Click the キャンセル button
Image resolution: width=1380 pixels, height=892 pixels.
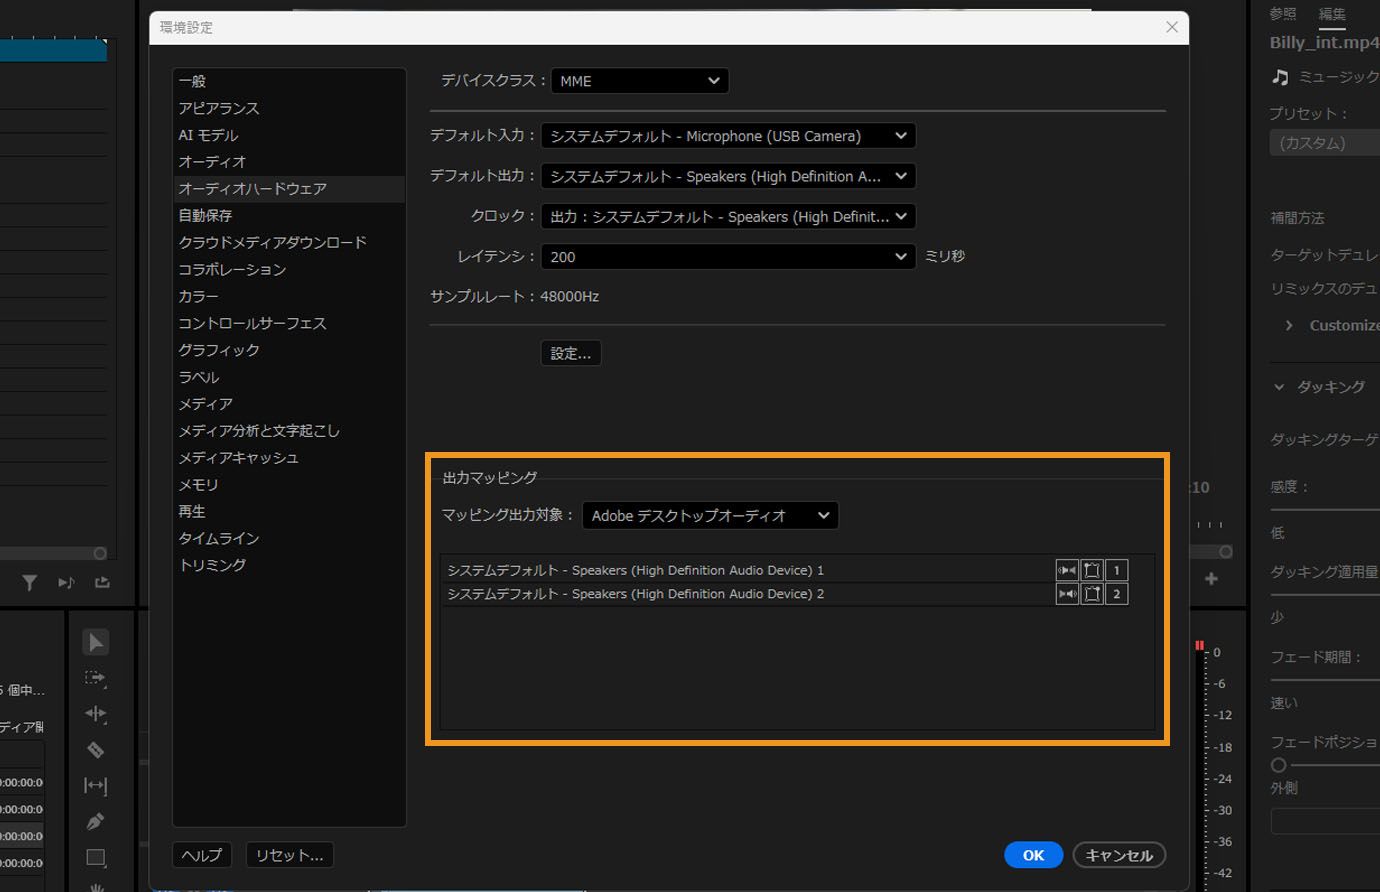pyautogui.click(x=1119, y=855)
